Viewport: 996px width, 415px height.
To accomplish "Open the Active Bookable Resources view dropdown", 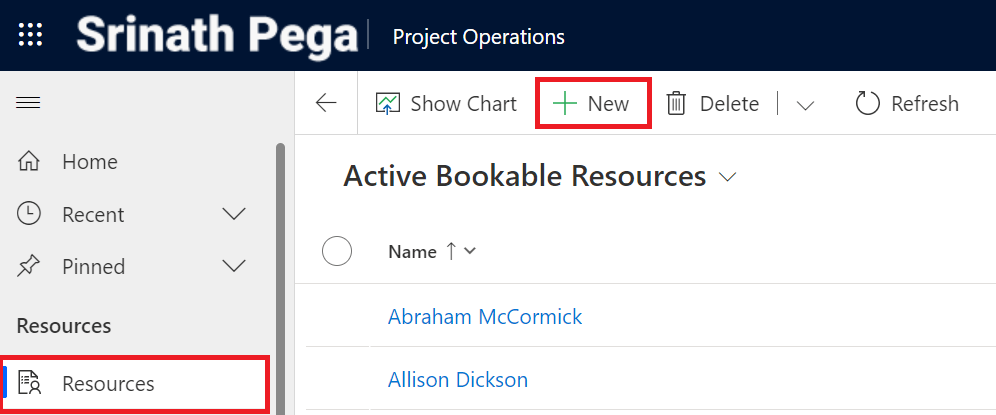I will coord(727,178).
